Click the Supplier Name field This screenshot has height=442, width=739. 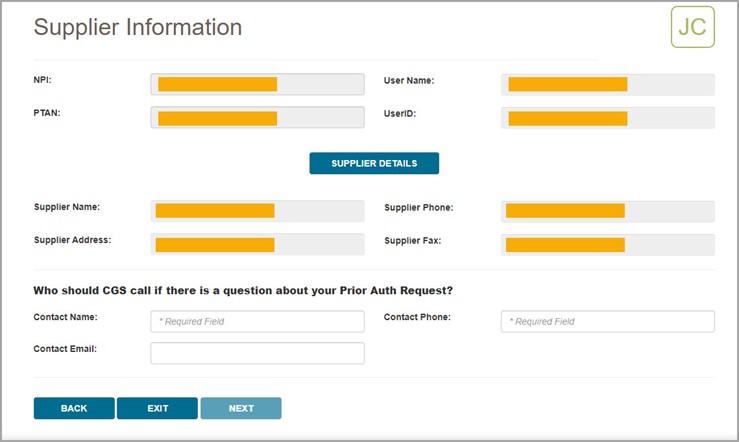point(257,211)
